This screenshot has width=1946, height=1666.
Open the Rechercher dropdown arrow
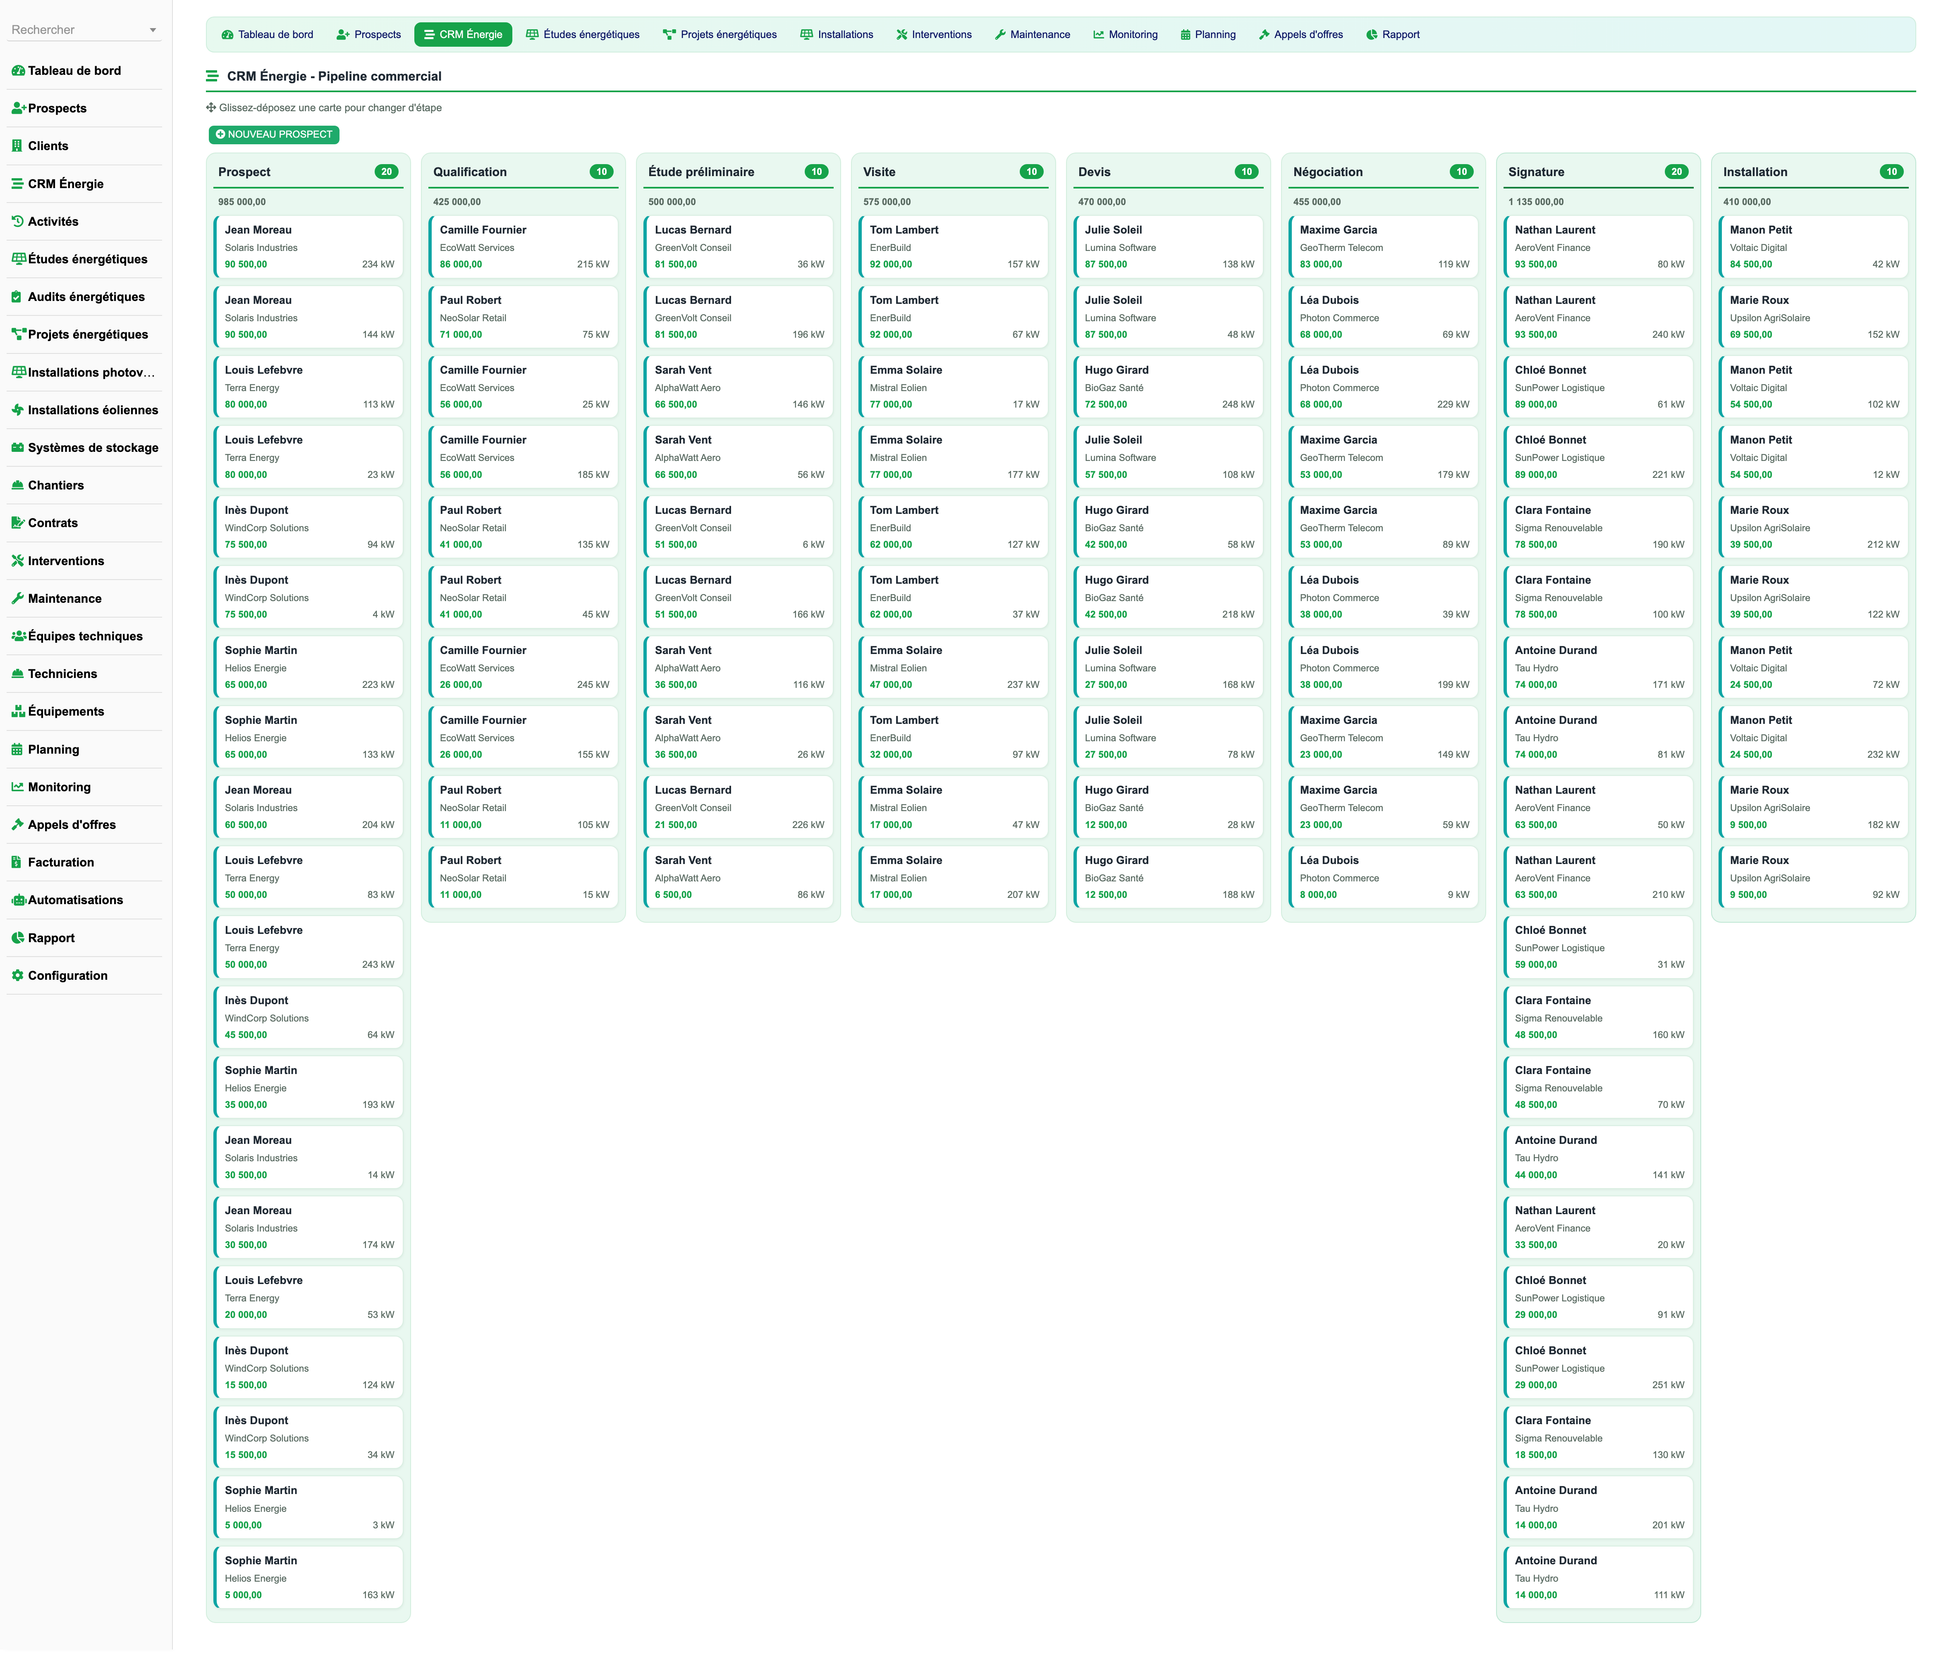coord(153,31)
